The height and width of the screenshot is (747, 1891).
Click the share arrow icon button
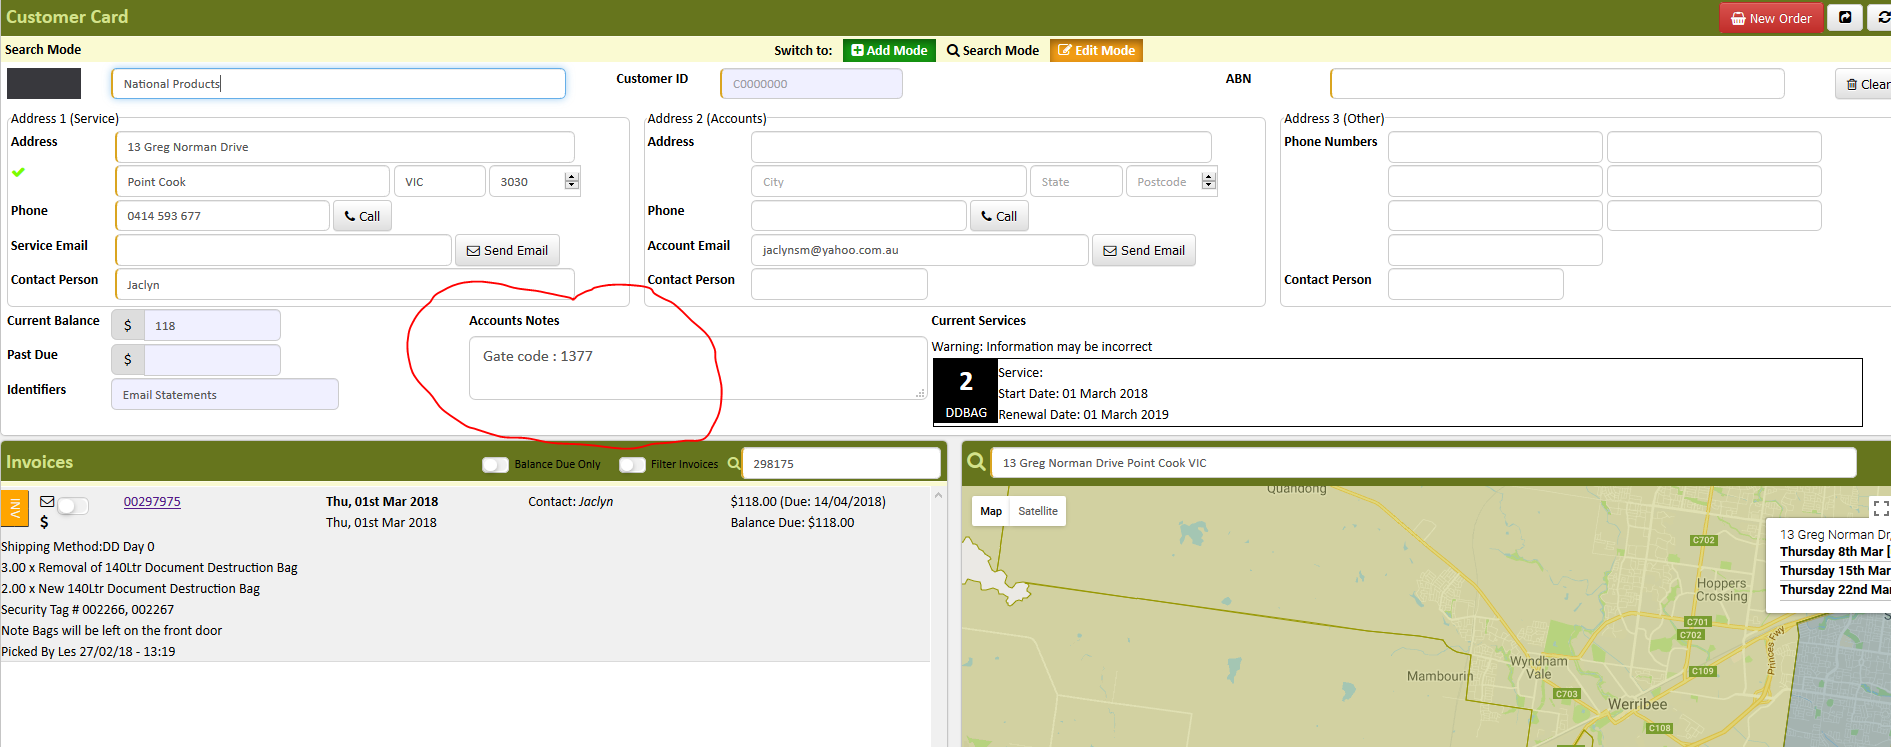pyautogui.click(x=1845, y=17)
